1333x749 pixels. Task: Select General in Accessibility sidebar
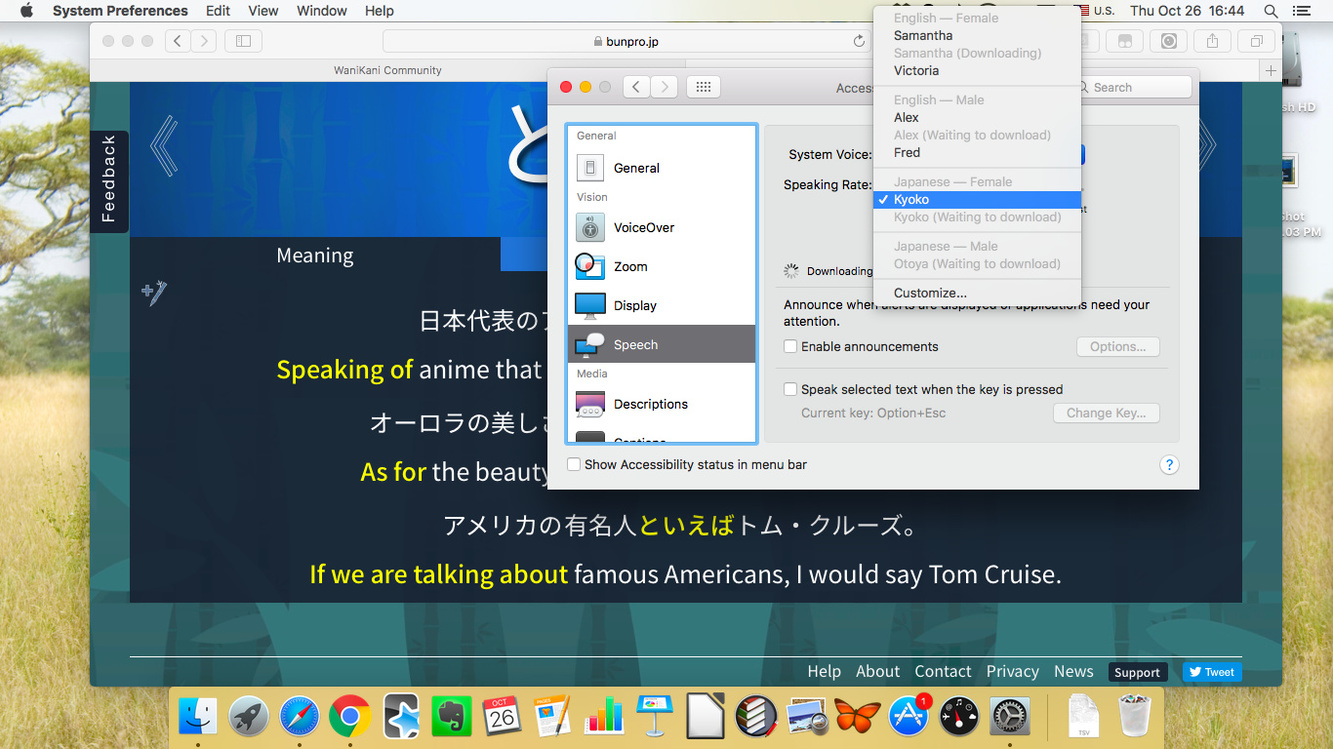click(x=662, y=168)
